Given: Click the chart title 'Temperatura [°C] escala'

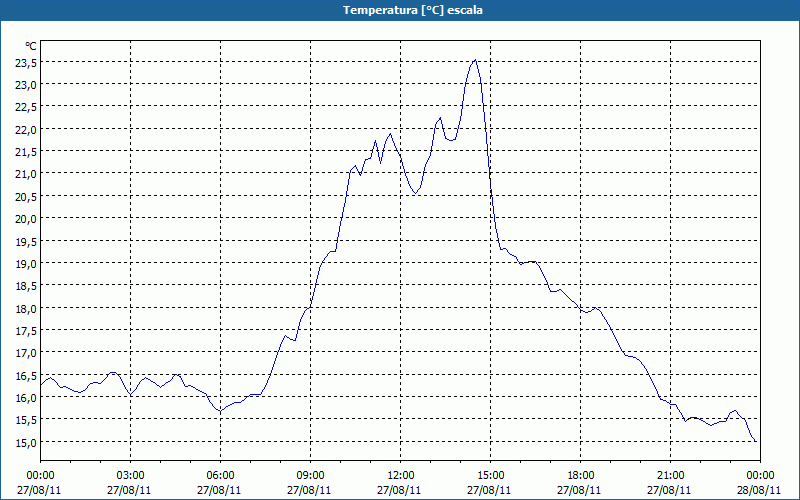Looking at the screenshot, I should click(x=413, y=10).
